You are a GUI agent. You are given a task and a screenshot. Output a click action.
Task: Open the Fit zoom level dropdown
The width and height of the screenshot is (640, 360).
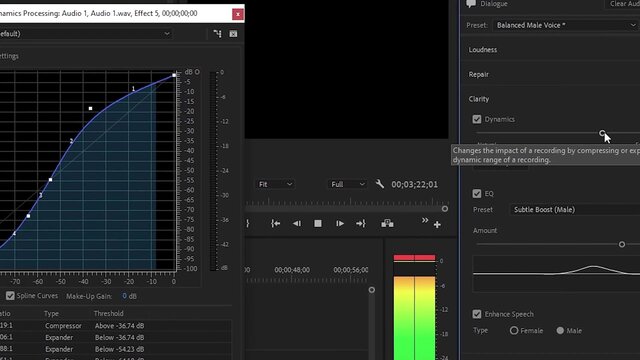point(276,184)
